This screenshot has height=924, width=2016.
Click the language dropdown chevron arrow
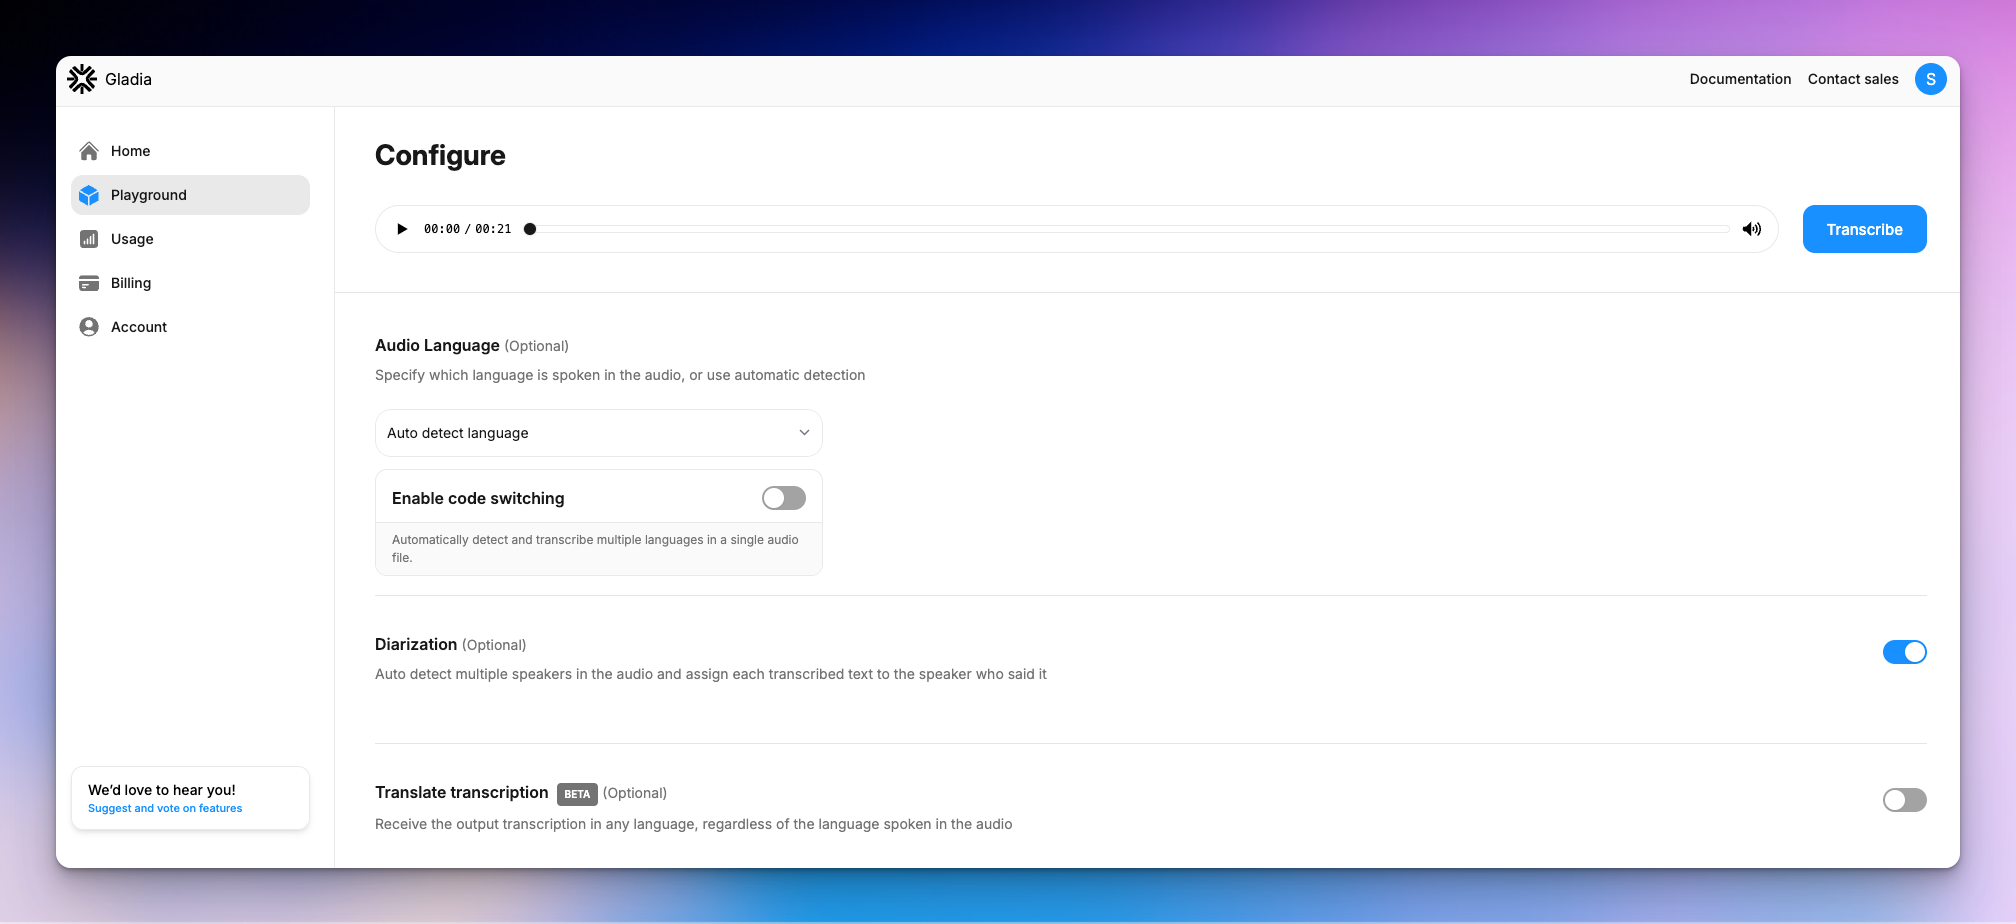pos(804,433)
